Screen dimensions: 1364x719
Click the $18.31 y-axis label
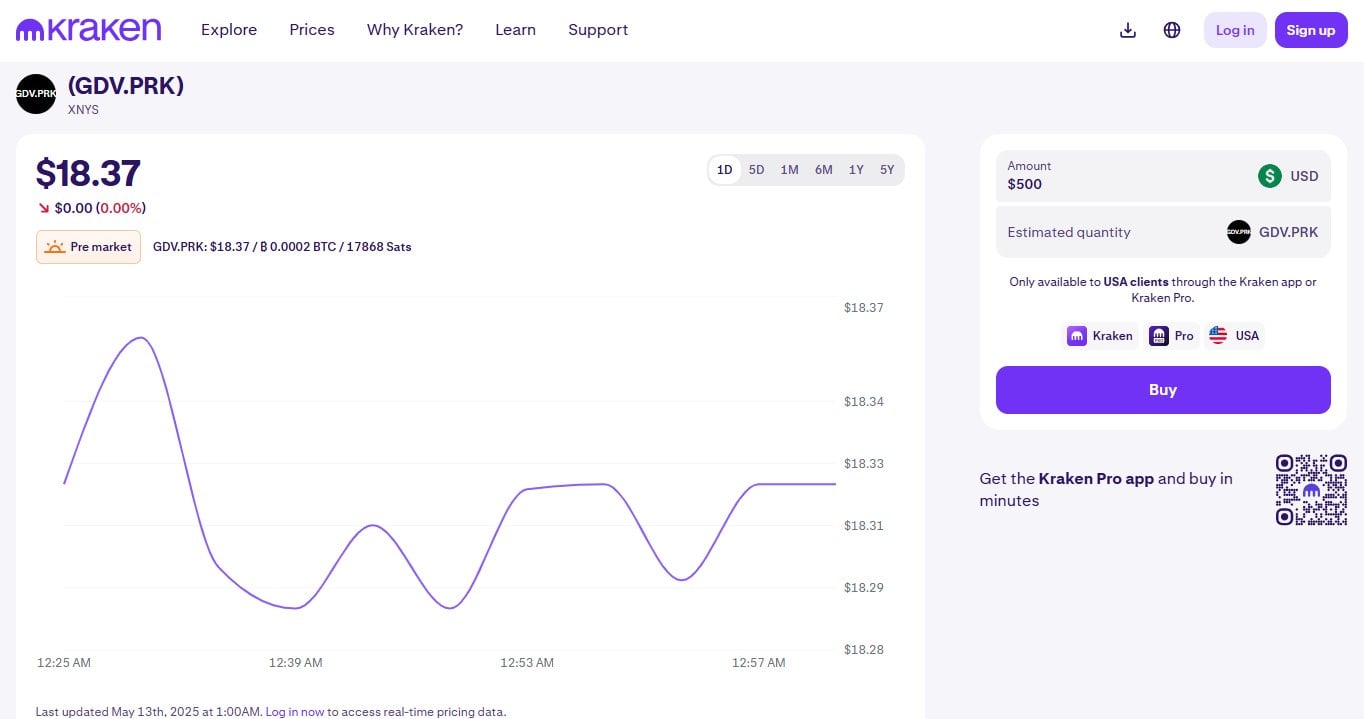[864, 526]
